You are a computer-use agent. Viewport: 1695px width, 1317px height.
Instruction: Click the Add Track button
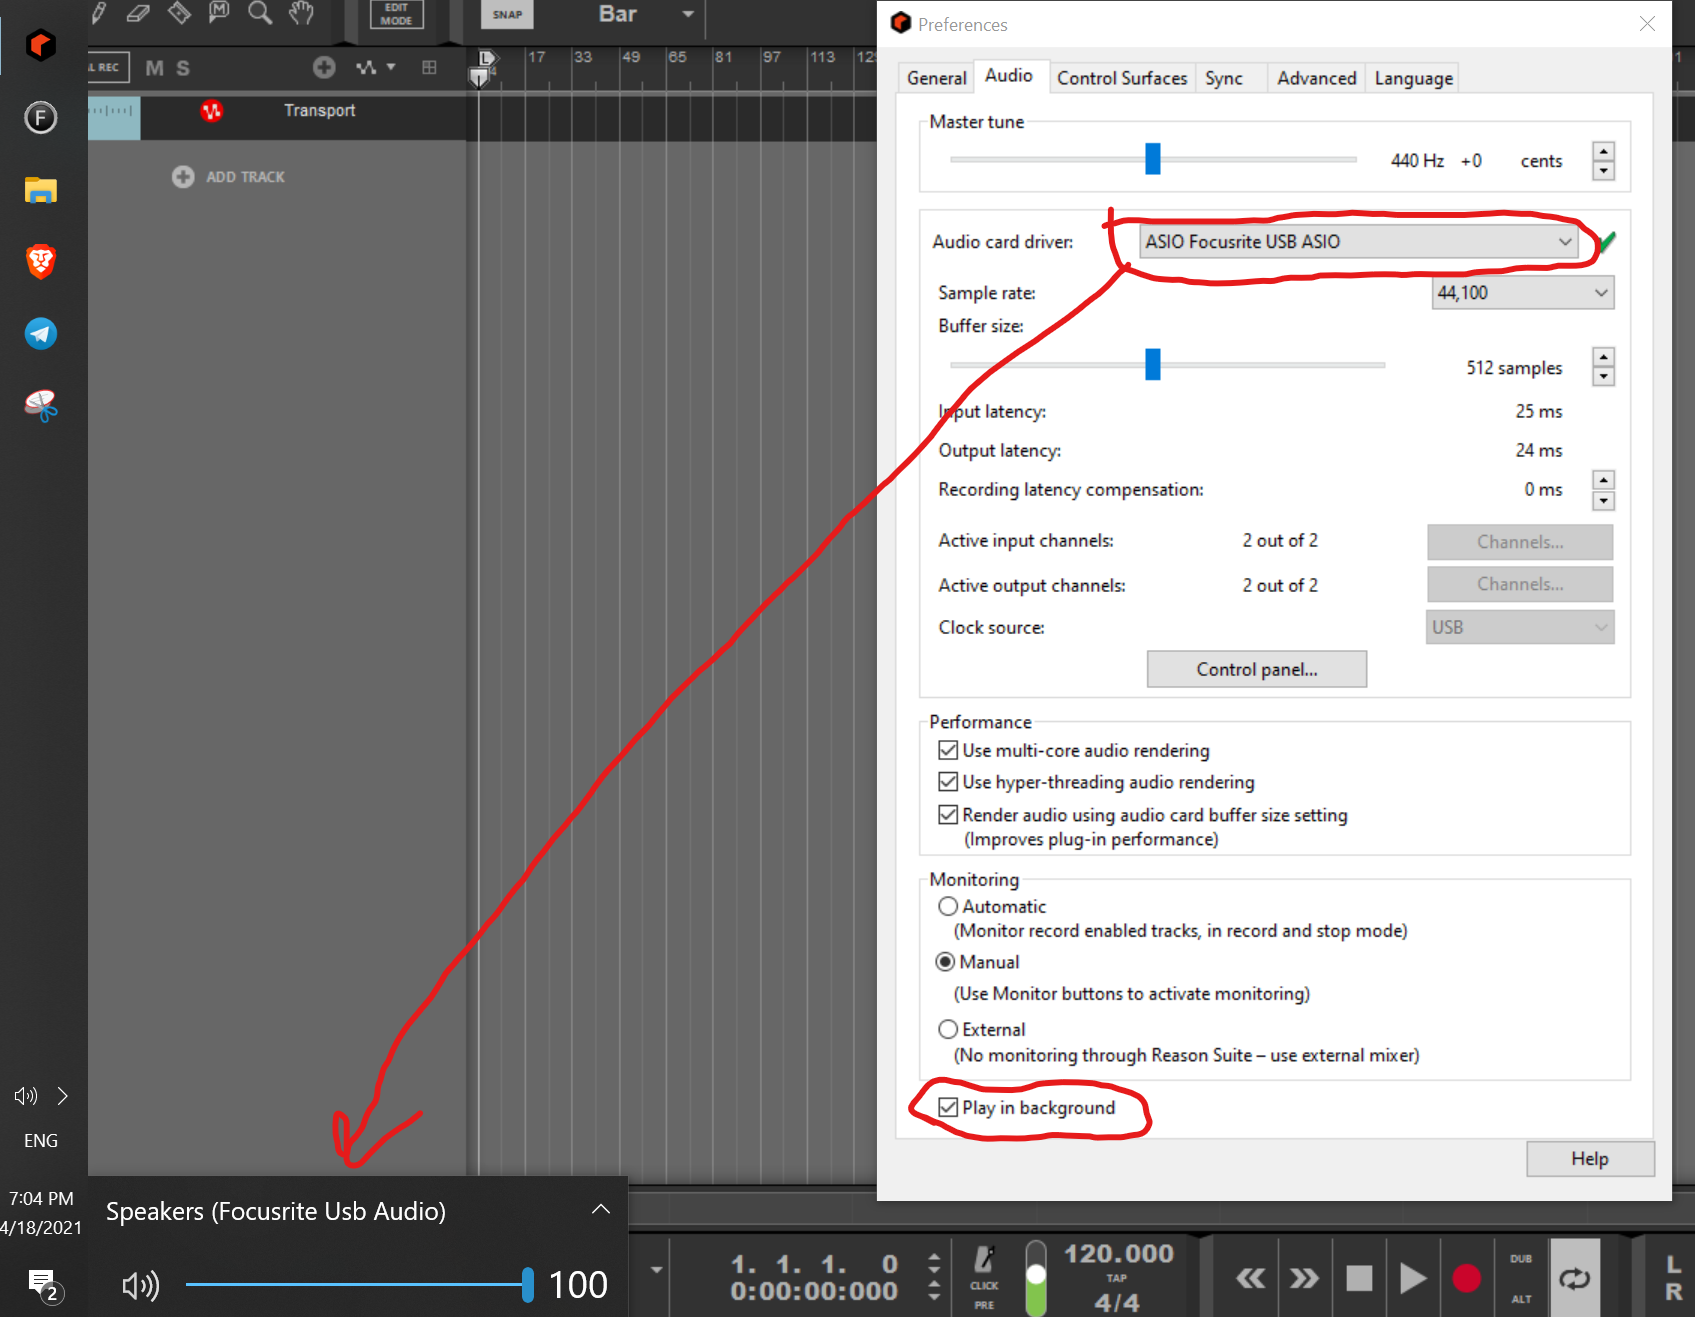(228, 177)
